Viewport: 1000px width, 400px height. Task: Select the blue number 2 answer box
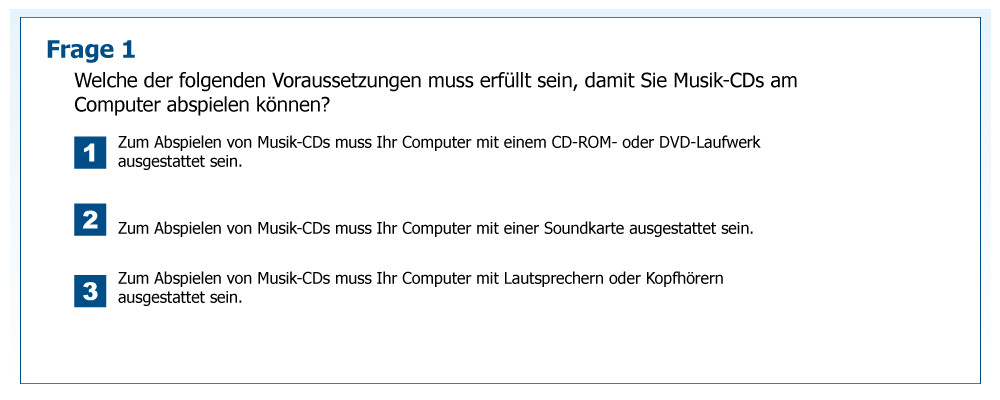(x=90, y=219)
